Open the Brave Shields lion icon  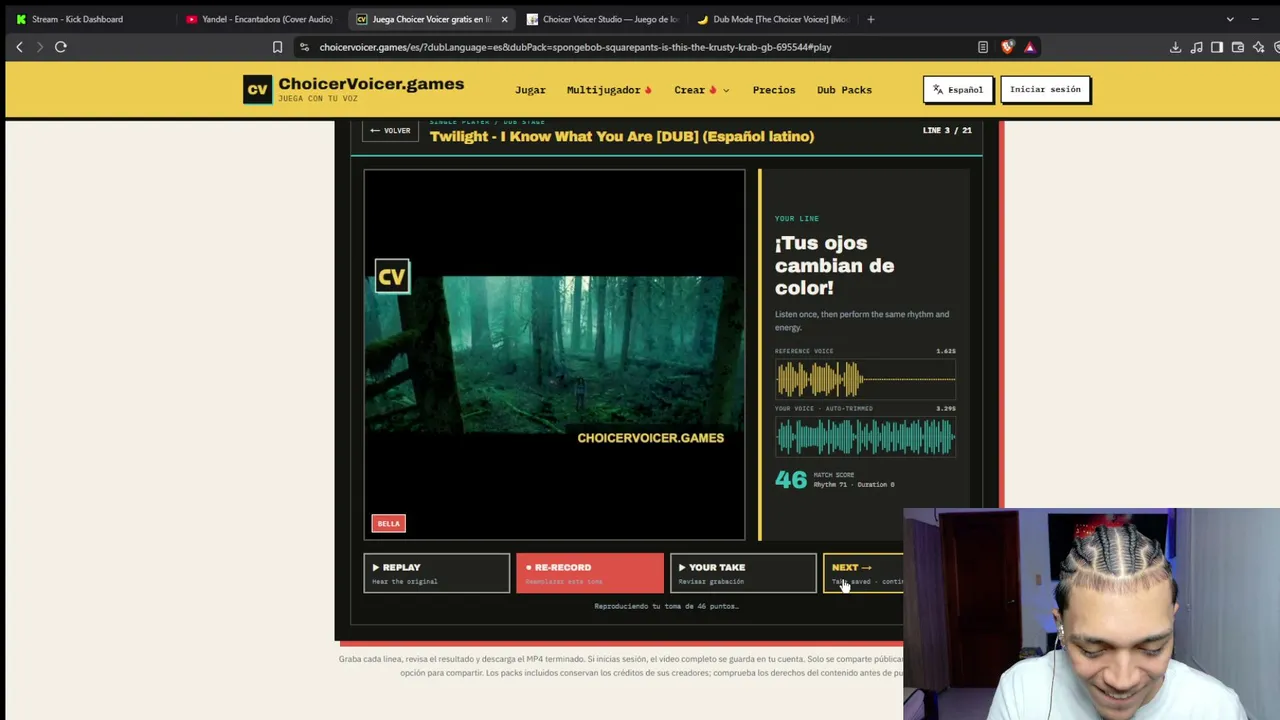point(1007,47)
